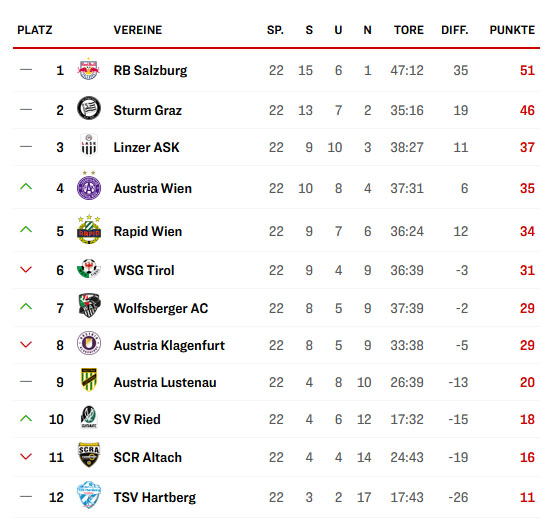The image size is (558, 525).
Task: Open the TSV Hartberg team link
Action: tap(154, 497)
